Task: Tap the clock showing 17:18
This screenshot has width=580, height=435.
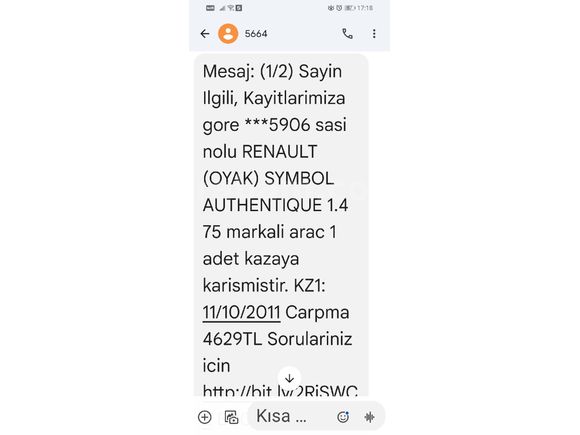Action: (x=365, y=8)
